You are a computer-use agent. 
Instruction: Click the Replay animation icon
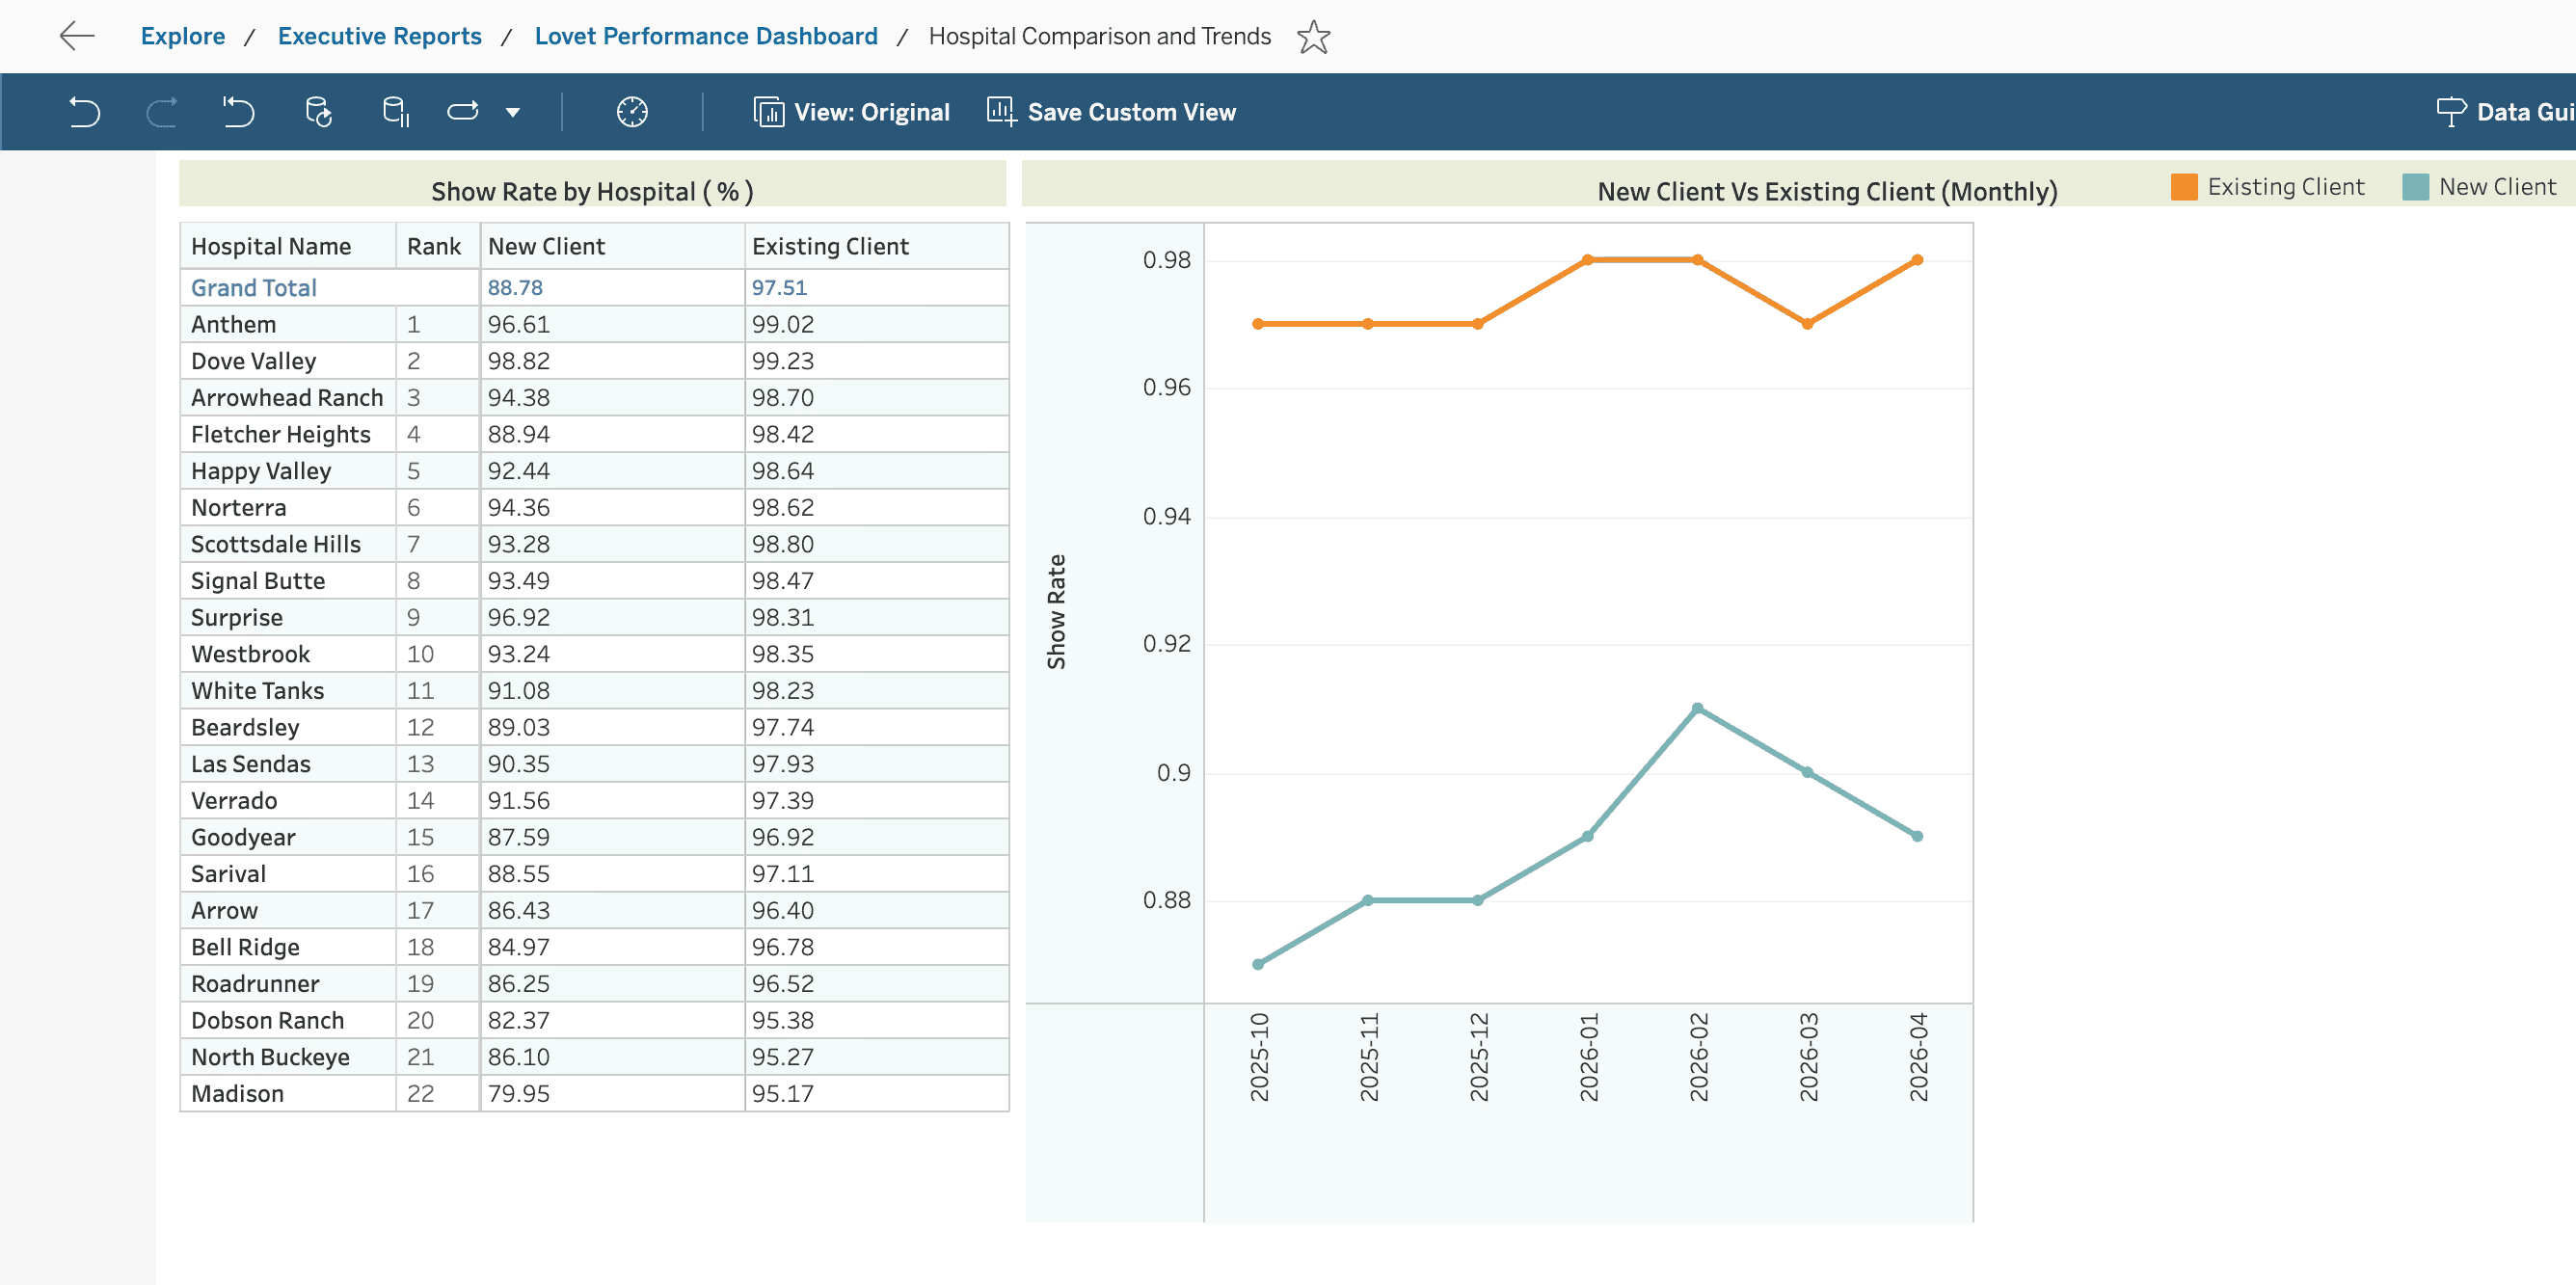tap(462, 112)
